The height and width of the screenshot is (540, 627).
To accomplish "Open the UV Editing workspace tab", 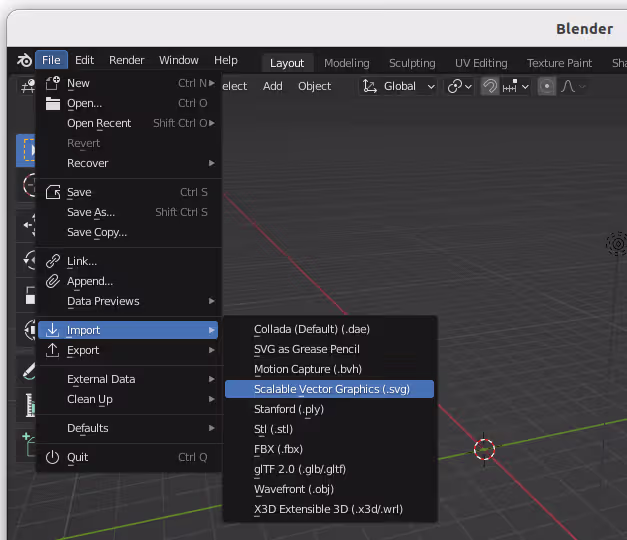I will coord(481,63).
